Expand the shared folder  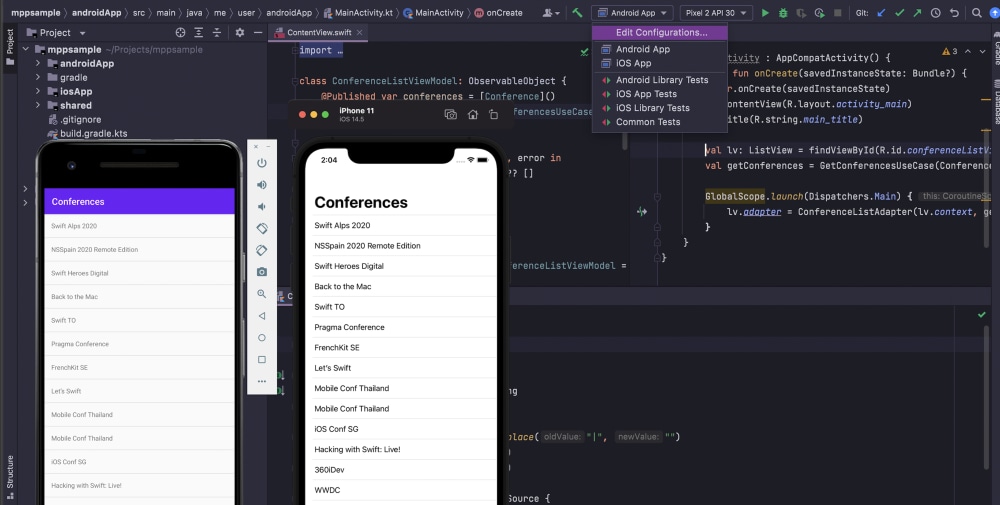pyautogui.click(x=38, y=105)
